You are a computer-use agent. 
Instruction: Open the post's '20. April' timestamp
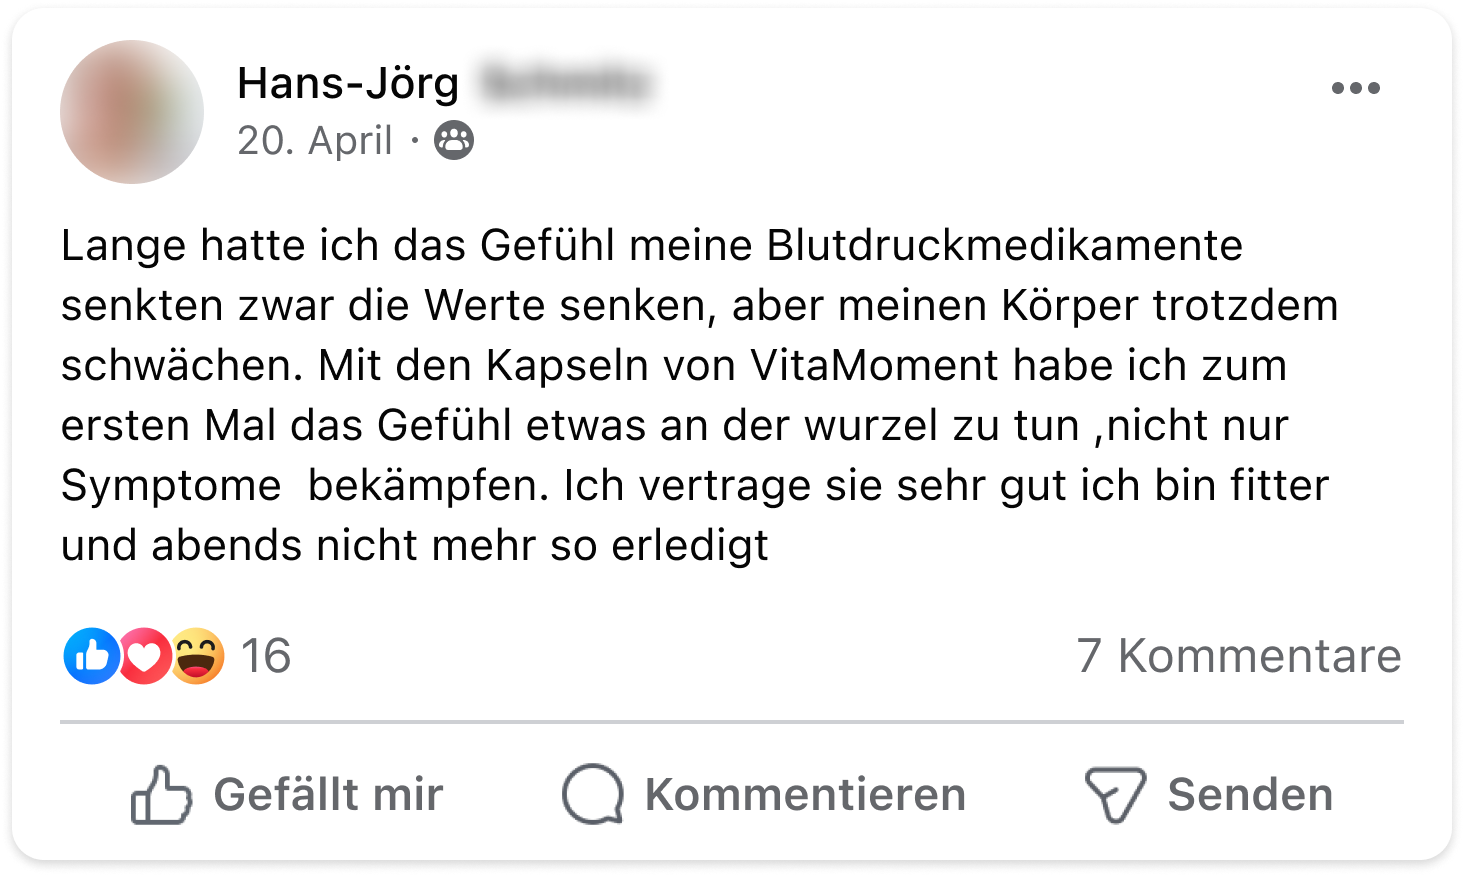click(314, 141)
